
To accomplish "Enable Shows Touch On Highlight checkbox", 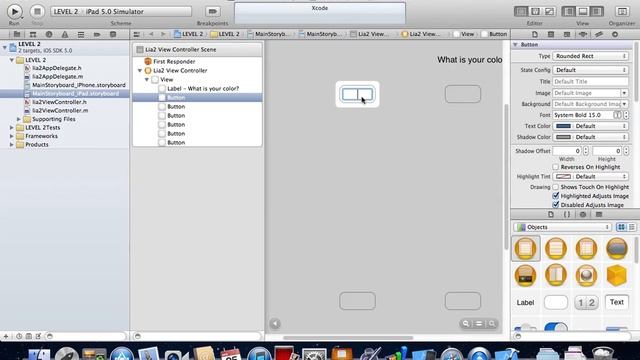I will tap(556, 187).
